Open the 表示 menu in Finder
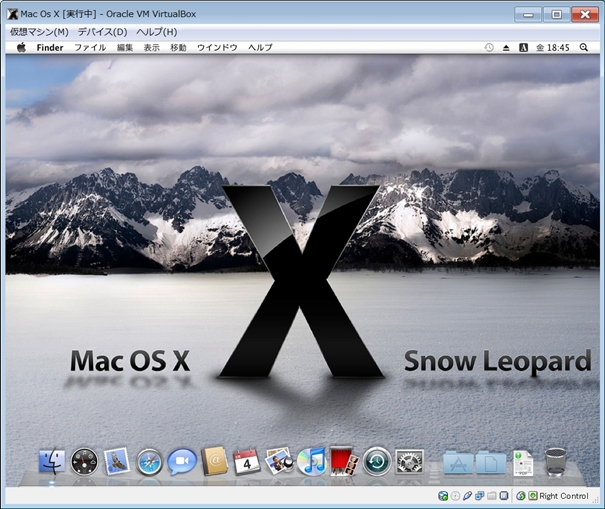Screen dimensions: 605x509 coord(151,47)
